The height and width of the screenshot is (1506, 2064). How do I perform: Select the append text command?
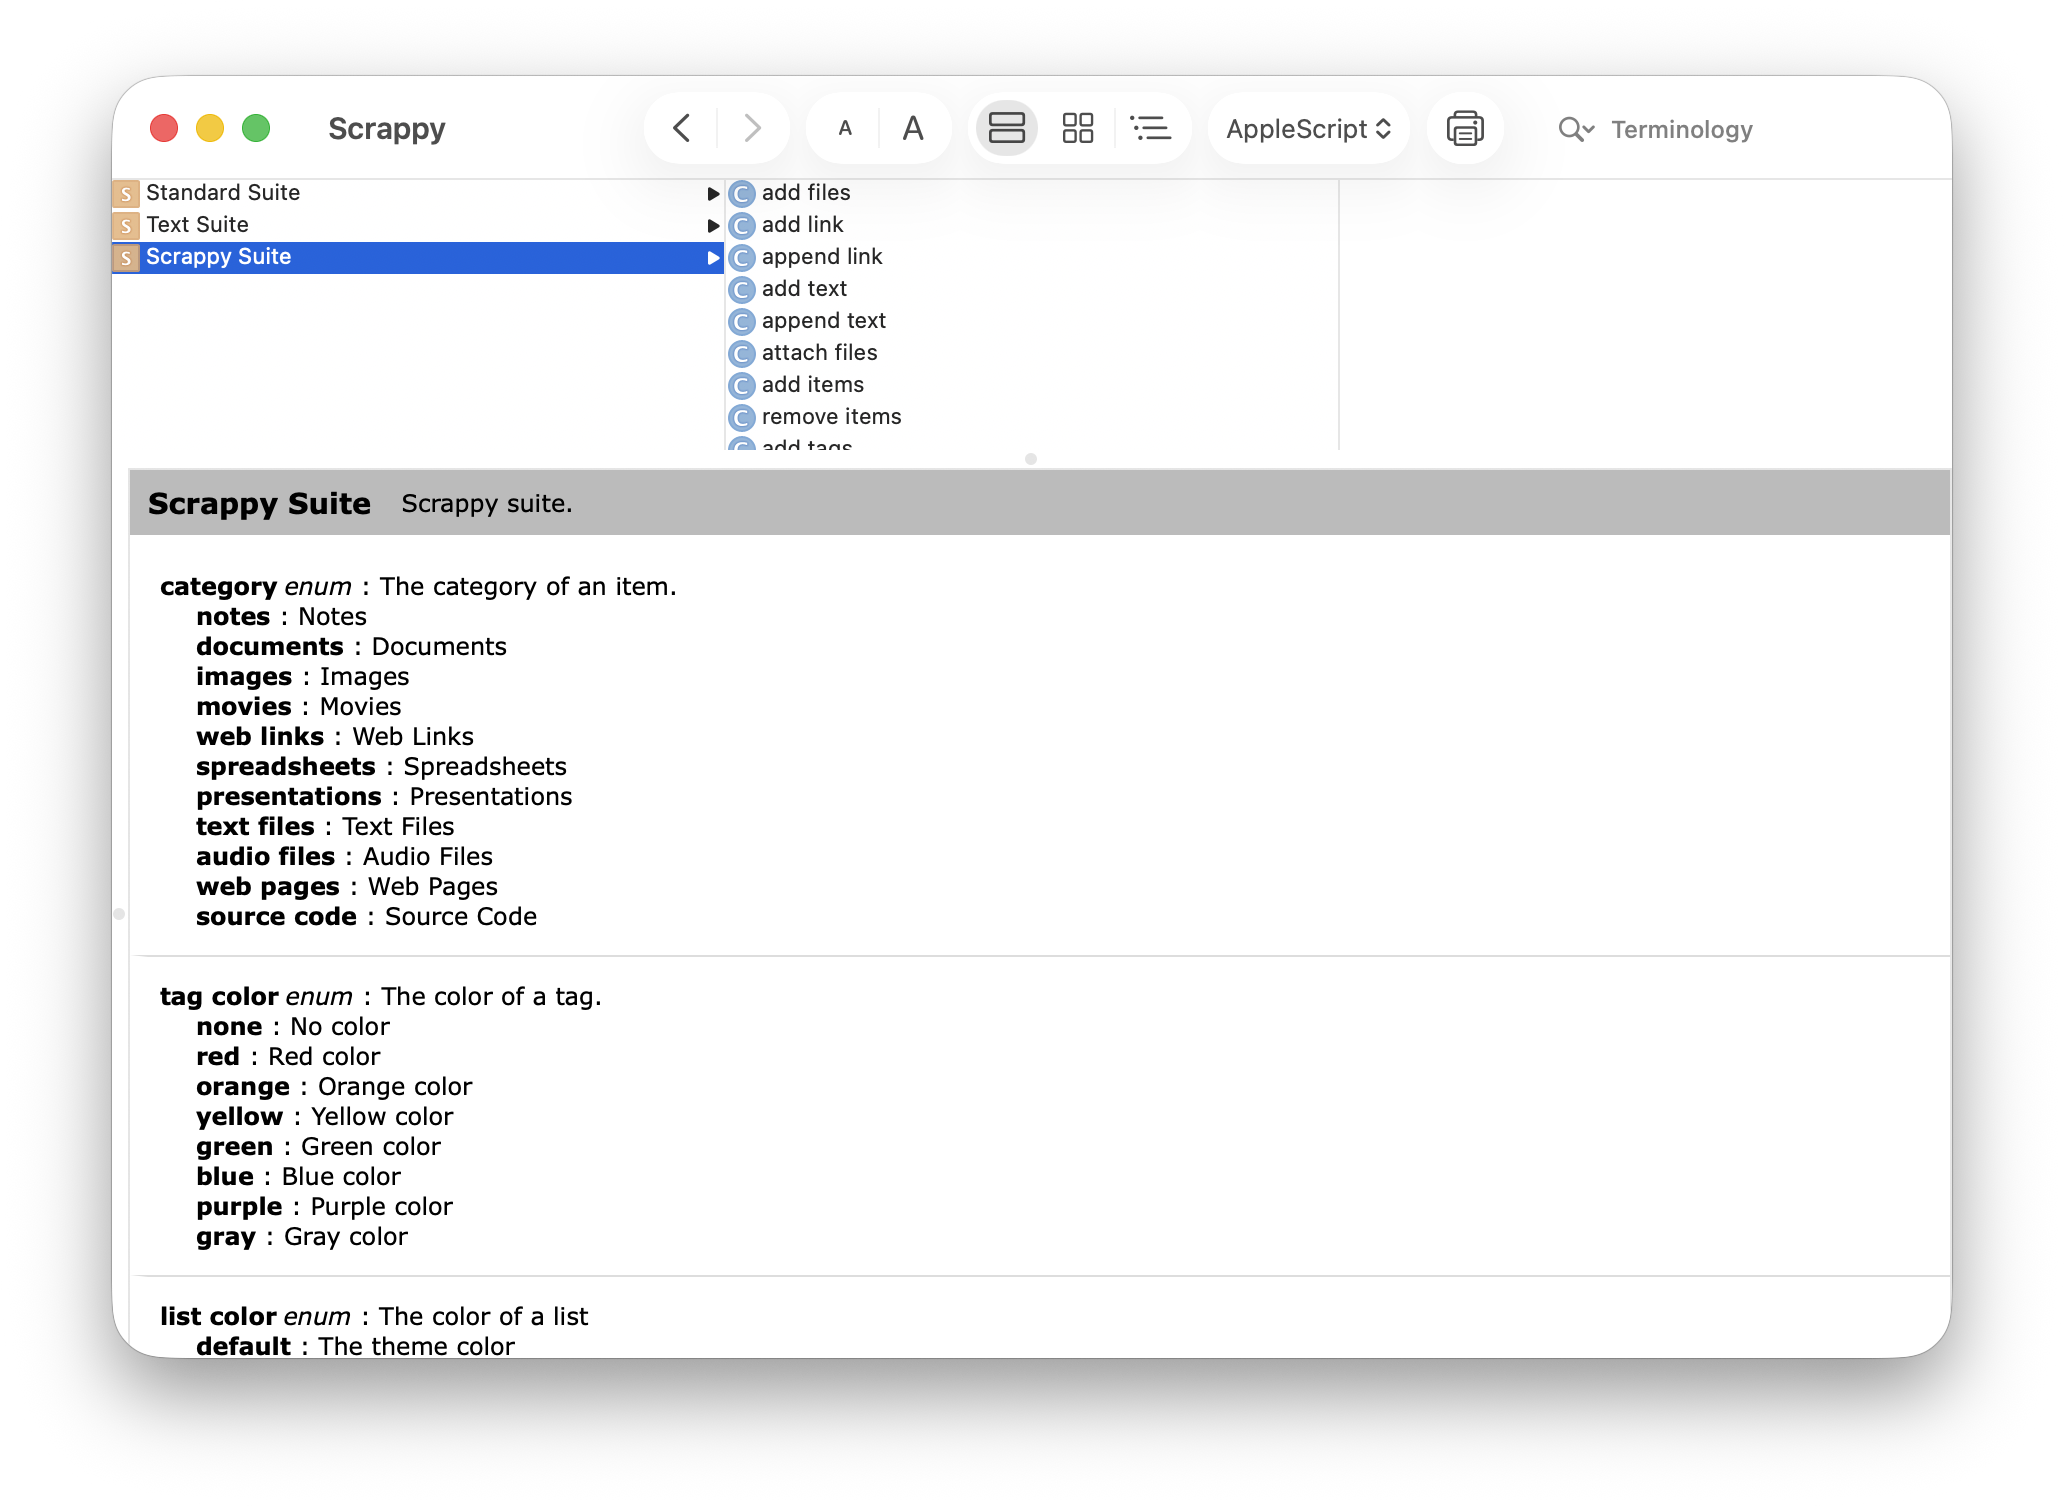(x=822, y=320)
